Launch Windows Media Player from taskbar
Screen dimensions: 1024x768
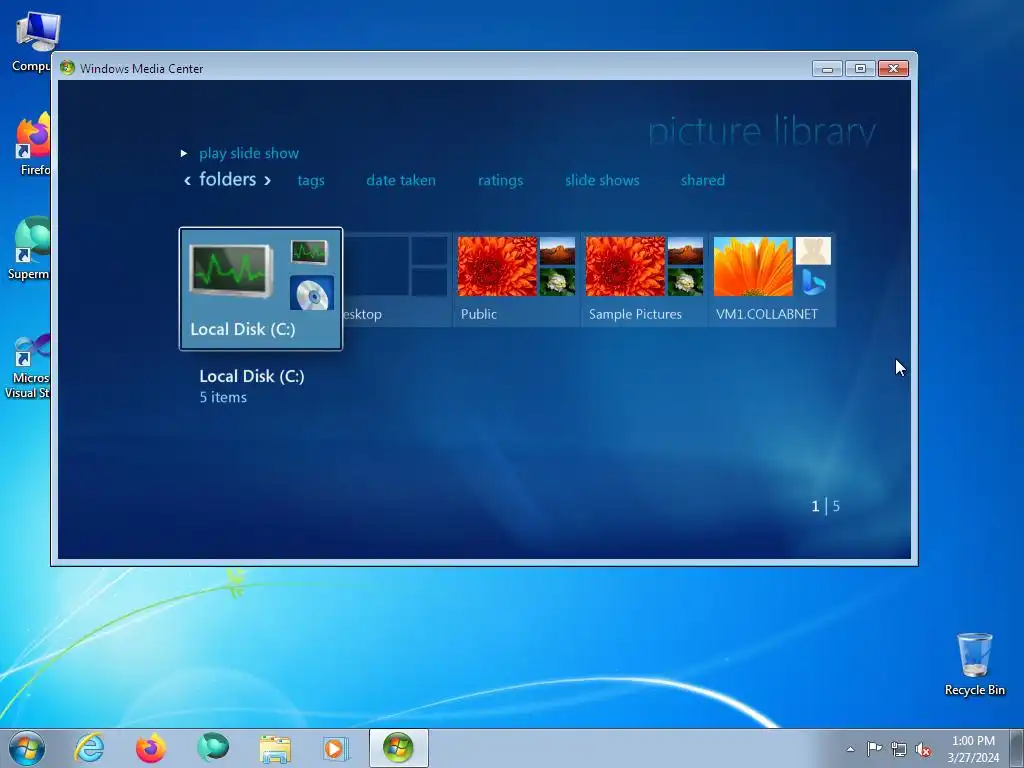(x=337, y=748)
